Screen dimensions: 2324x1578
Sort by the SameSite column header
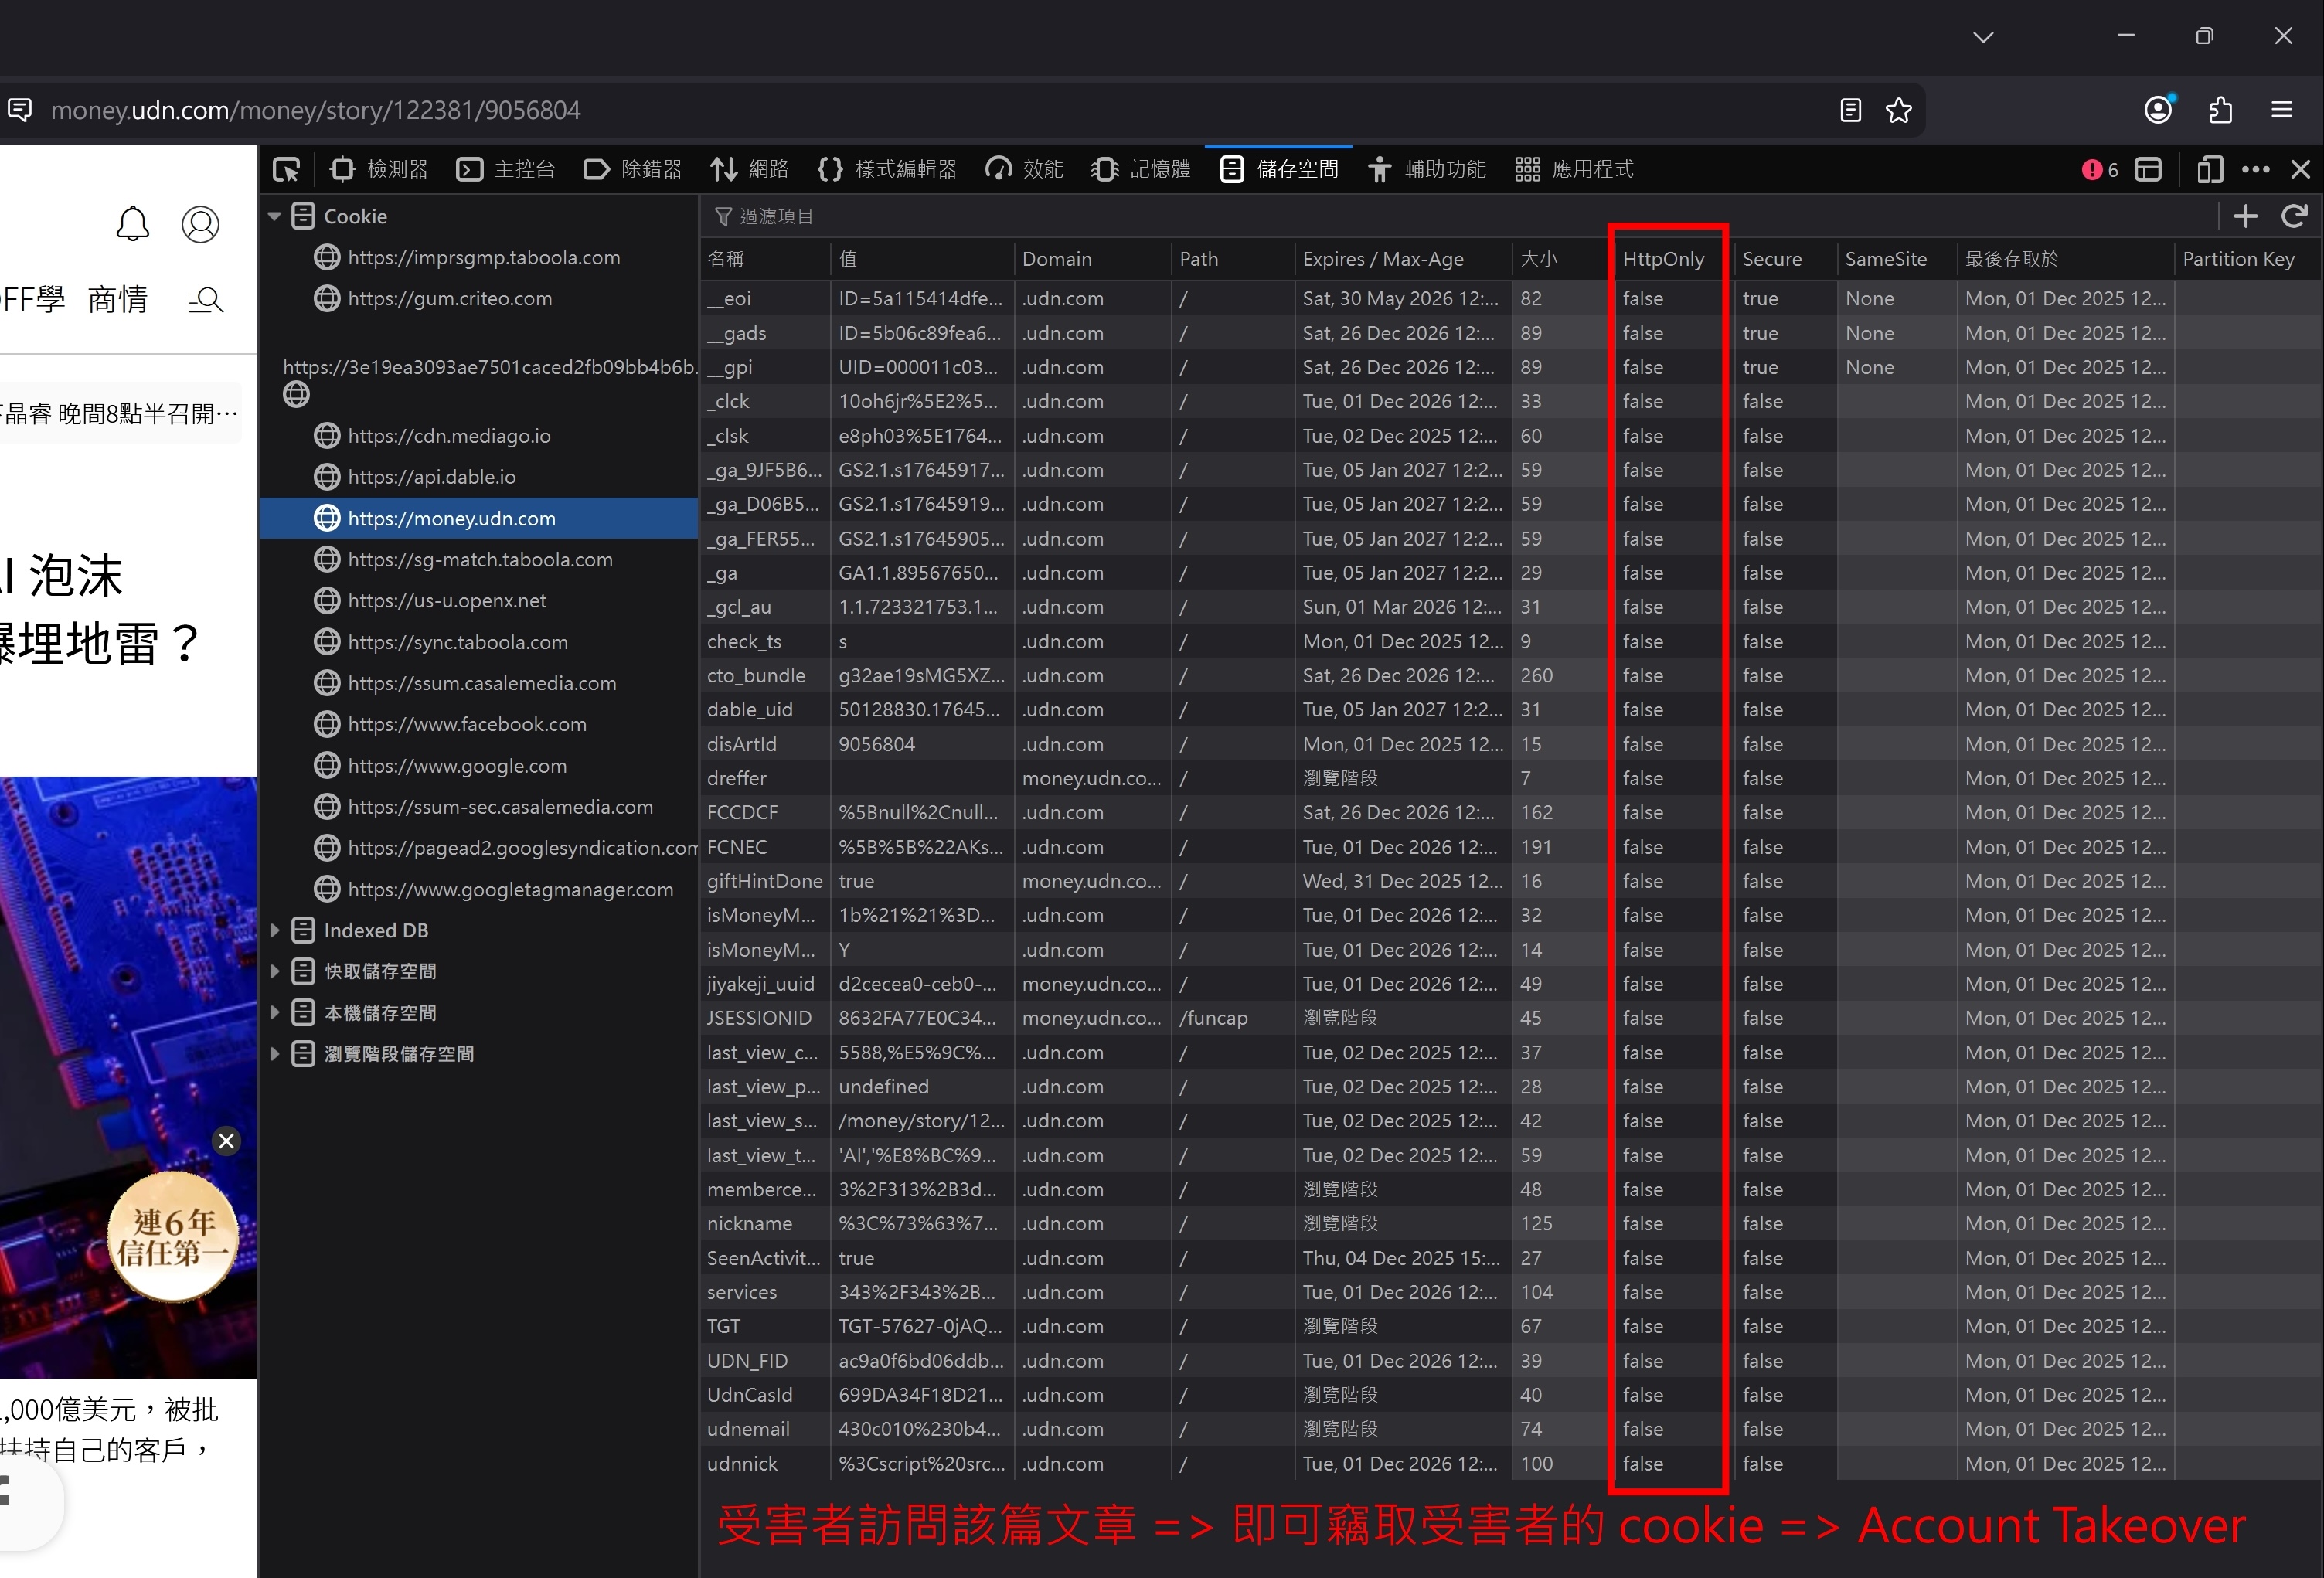(x=1897, y=259)
